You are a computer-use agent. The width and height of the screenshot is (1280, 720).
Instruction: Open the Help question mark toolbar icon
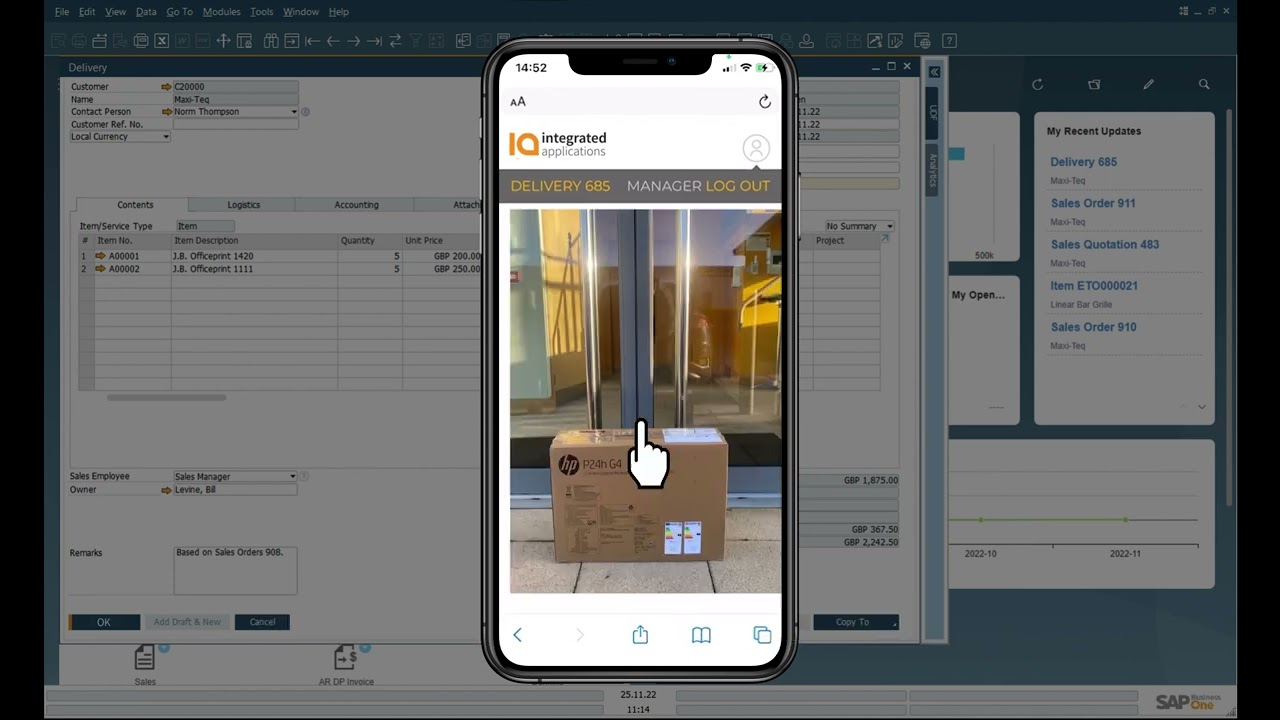pos(949,41)
